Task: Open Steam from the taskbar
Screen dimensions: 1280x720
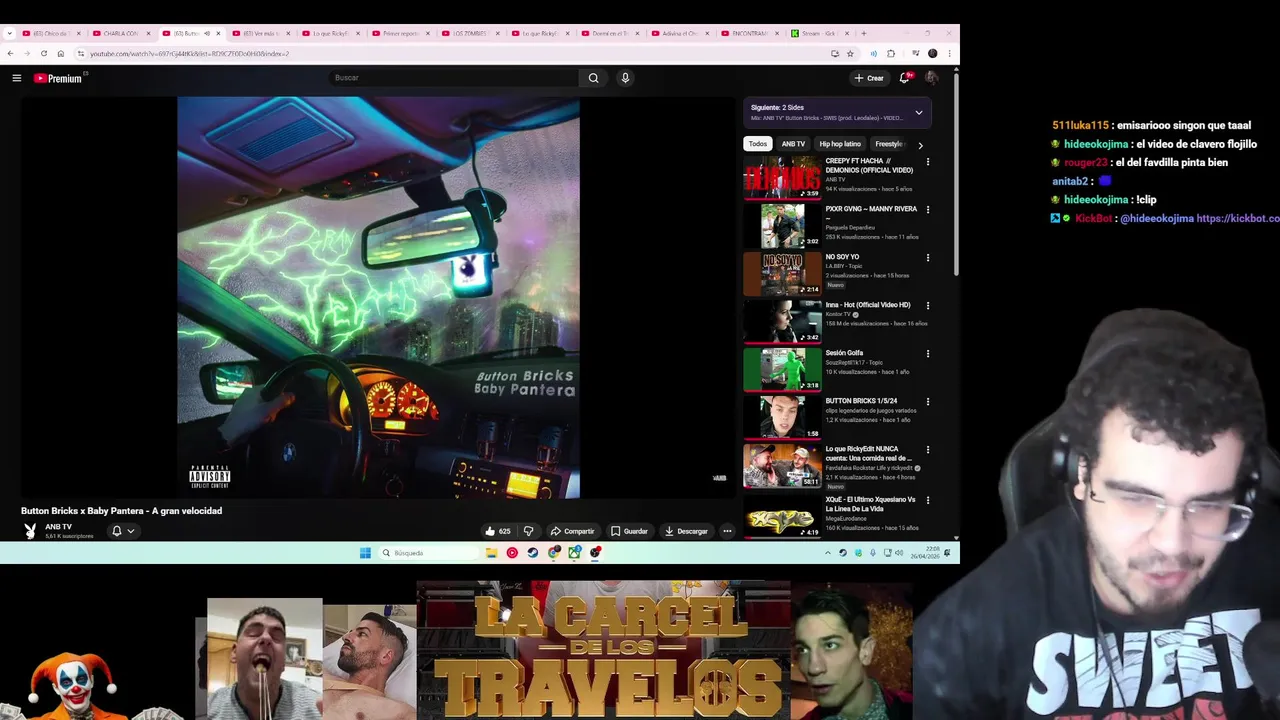Action: click(x=533, y=553)
